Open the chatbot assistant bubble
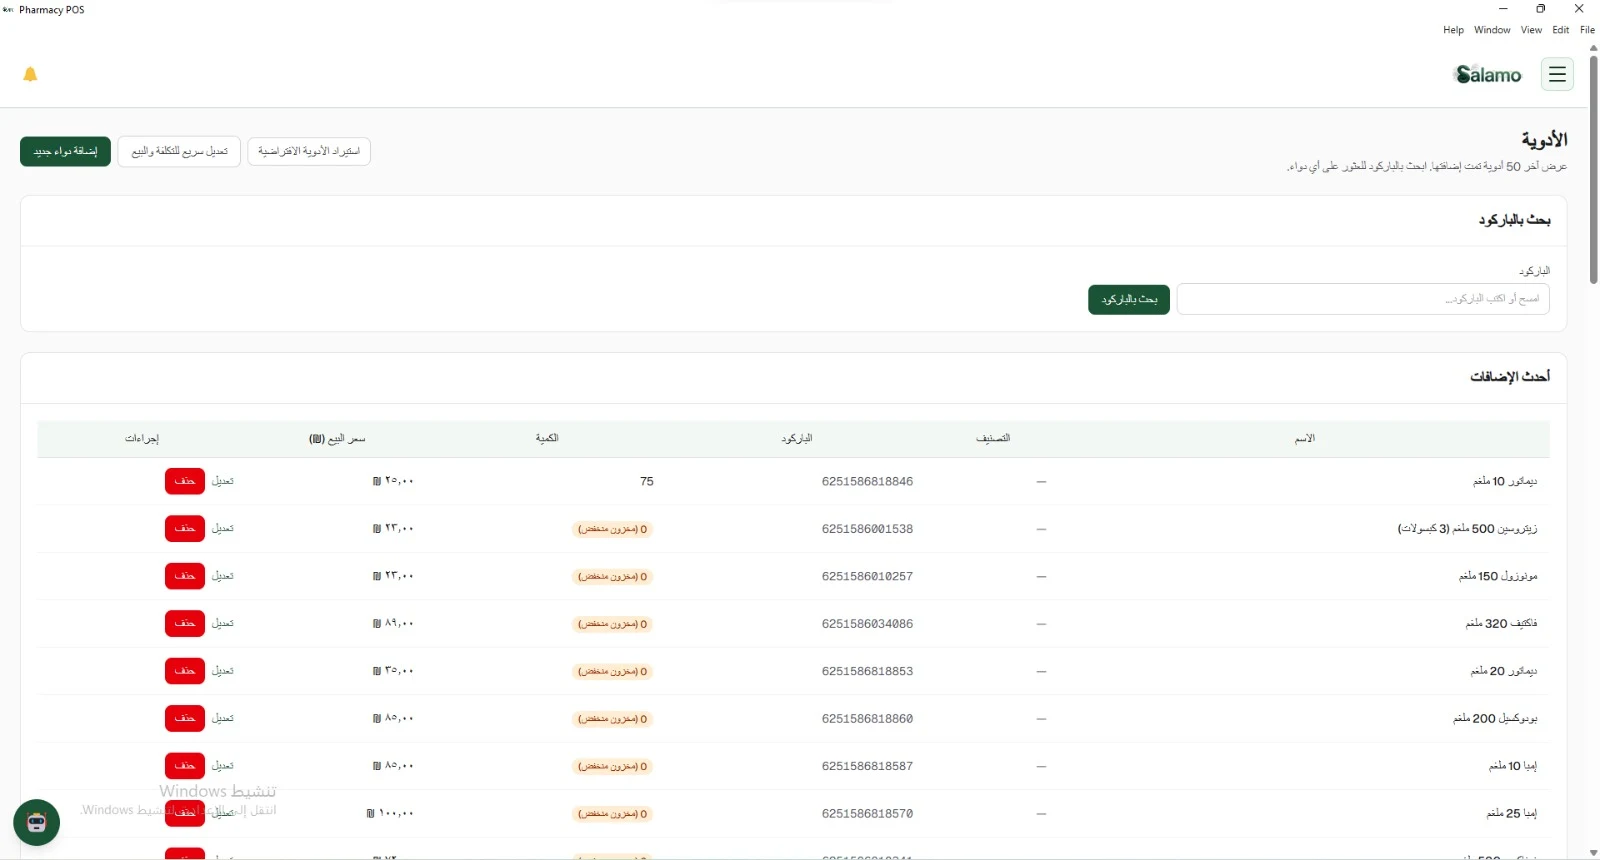 36,822
